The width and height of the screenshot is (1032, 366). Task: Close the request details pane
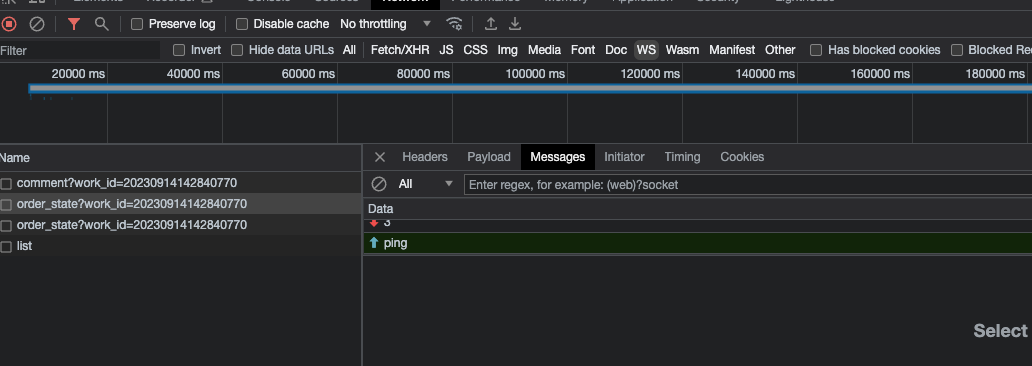pyautogui.click(x=379, y=157)
